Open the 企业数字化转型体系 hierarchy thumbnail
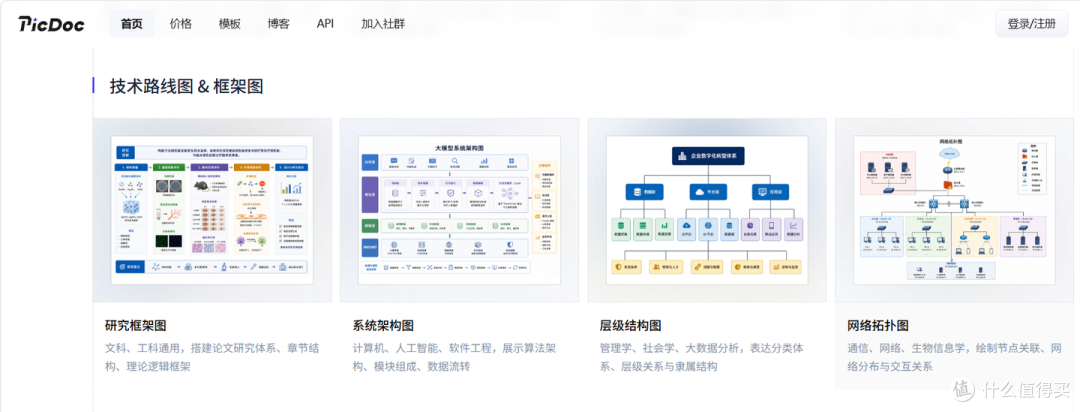Image resolution: width=1080 pixels, height=412 pixels. tap(707, 210)
